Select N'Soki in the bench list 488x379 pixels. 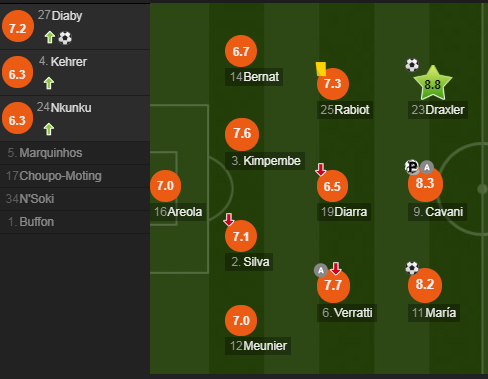point(75,199)
